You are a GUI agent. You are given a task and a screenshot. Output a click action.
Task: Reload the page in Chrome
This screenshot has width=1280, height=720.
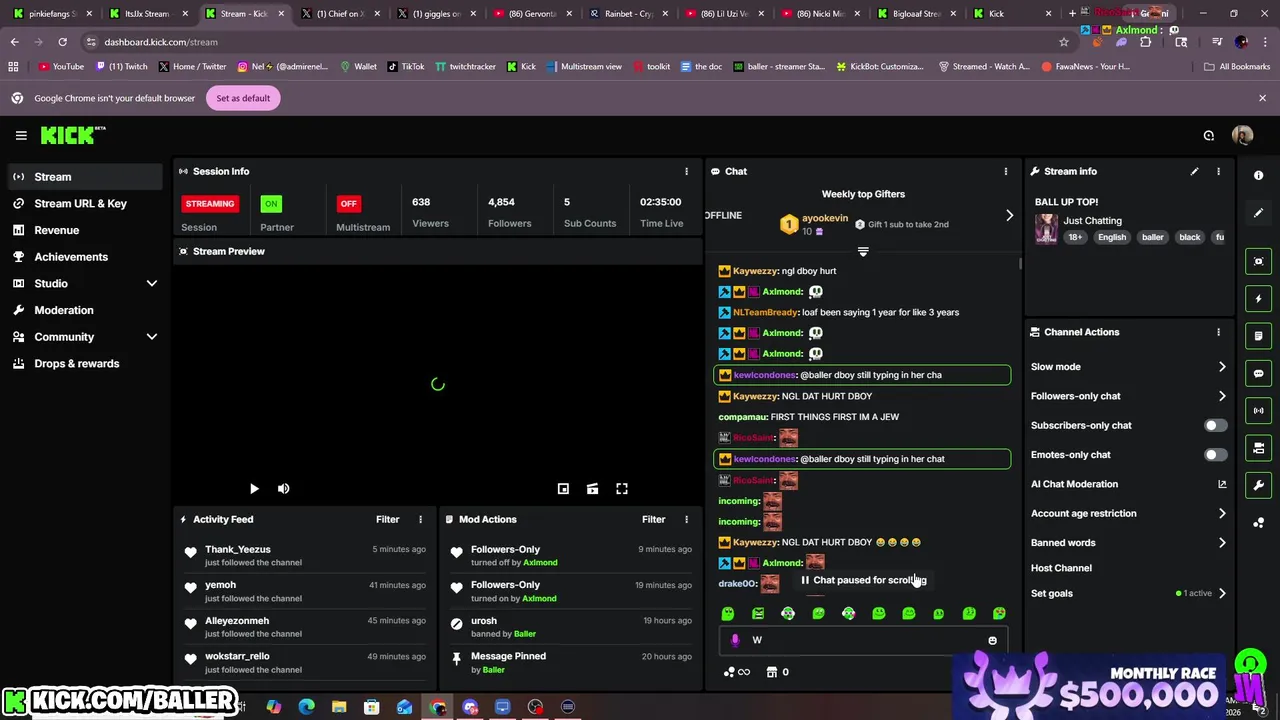coord(62,42)
